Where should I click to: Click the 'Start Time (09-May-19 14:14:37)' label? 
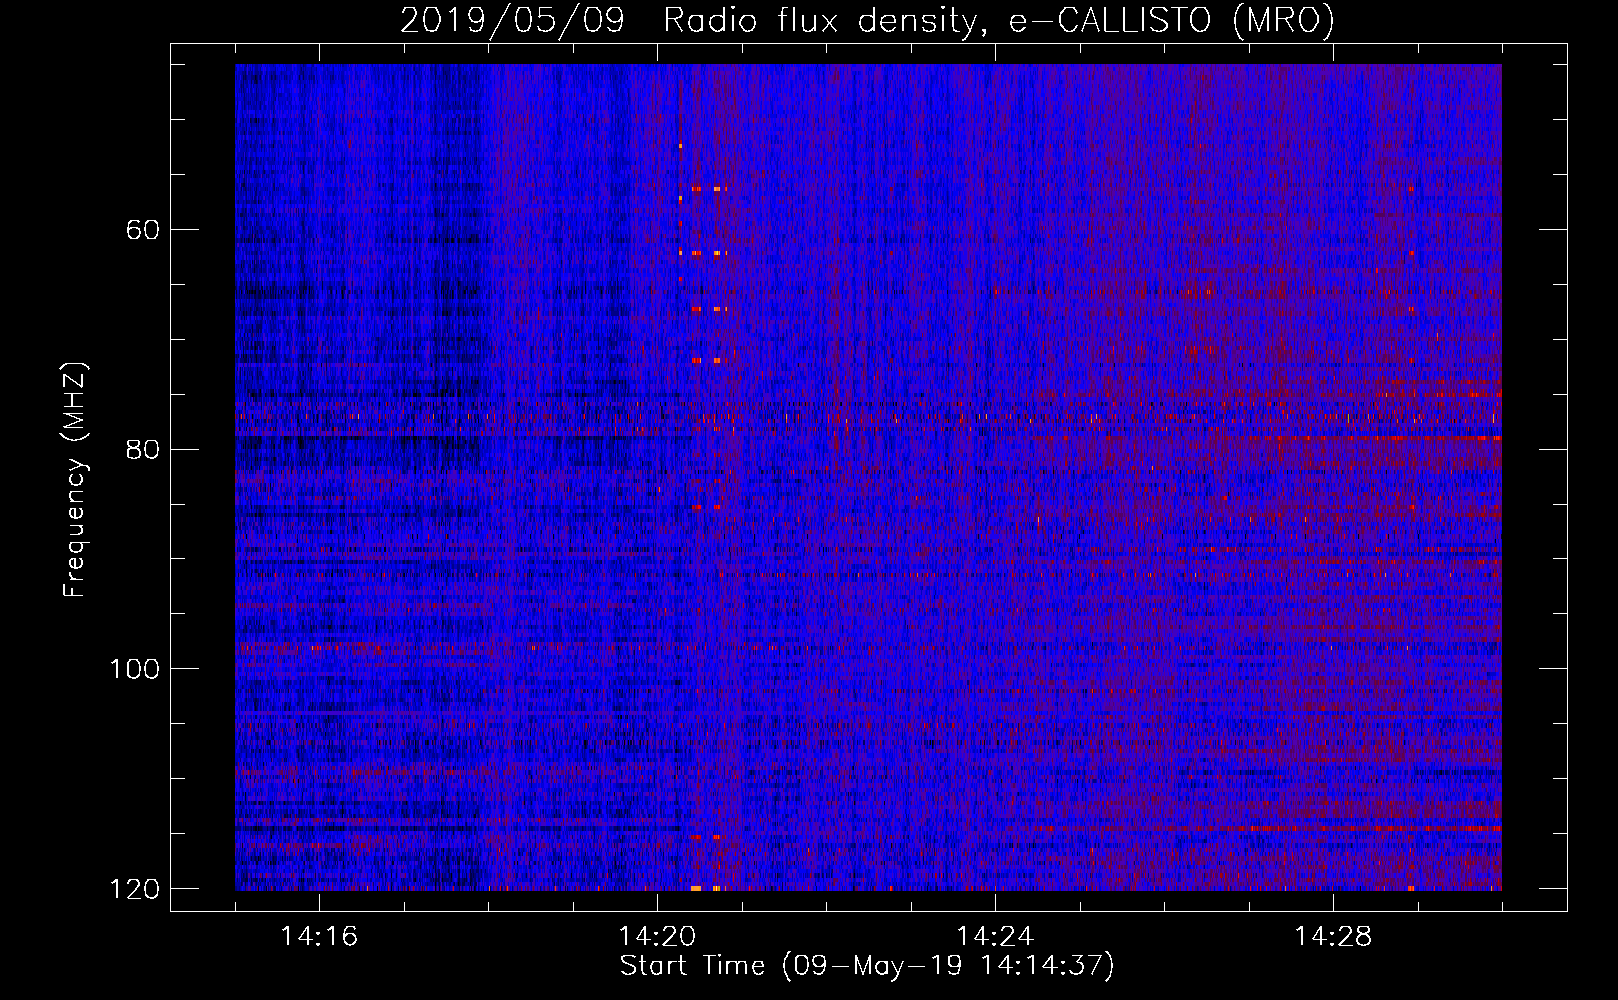tap(867, 966)
